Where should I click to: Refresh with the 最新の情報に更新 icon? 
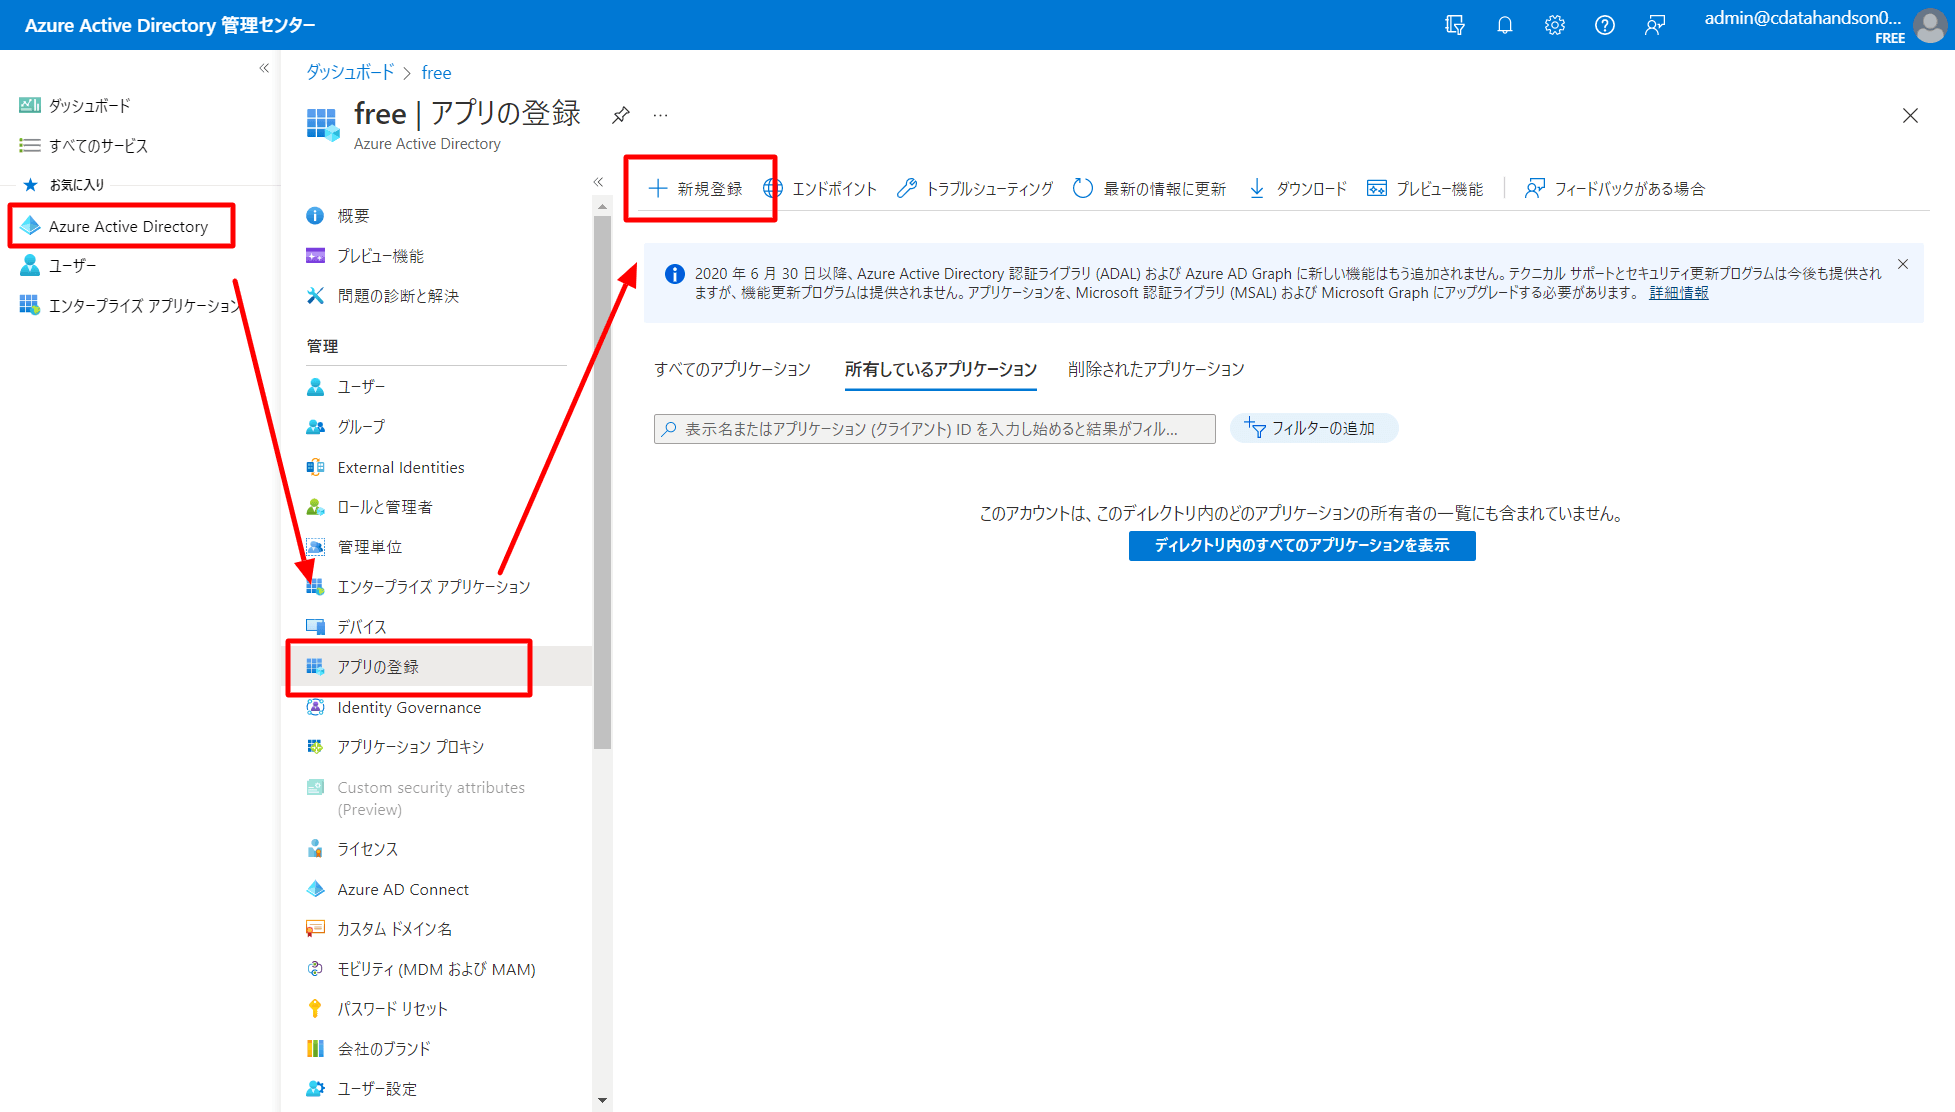pyautogui.click(x=1083, y=188)
